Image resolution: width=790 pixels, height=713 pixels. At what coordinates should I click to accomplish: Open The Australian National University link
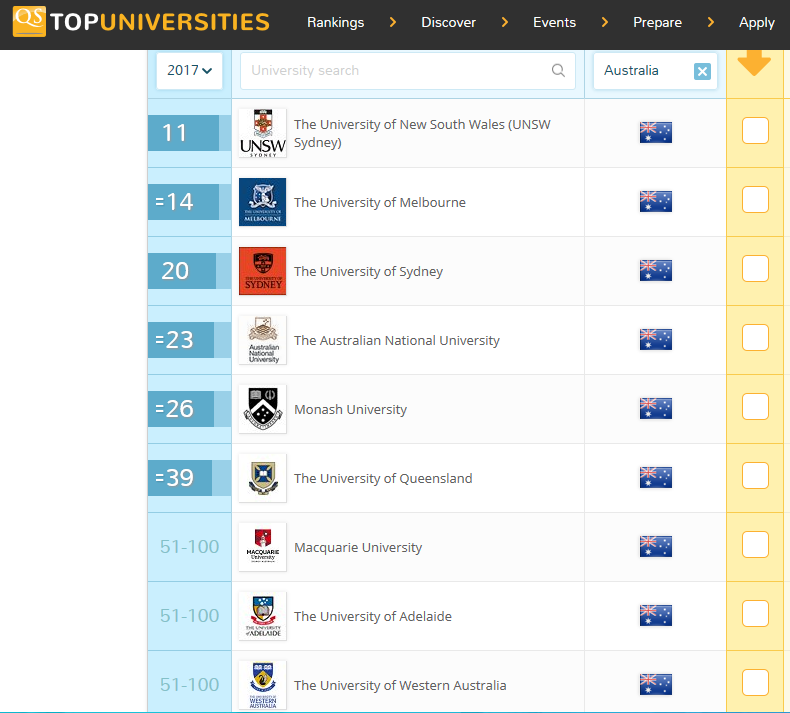(397, 341)
